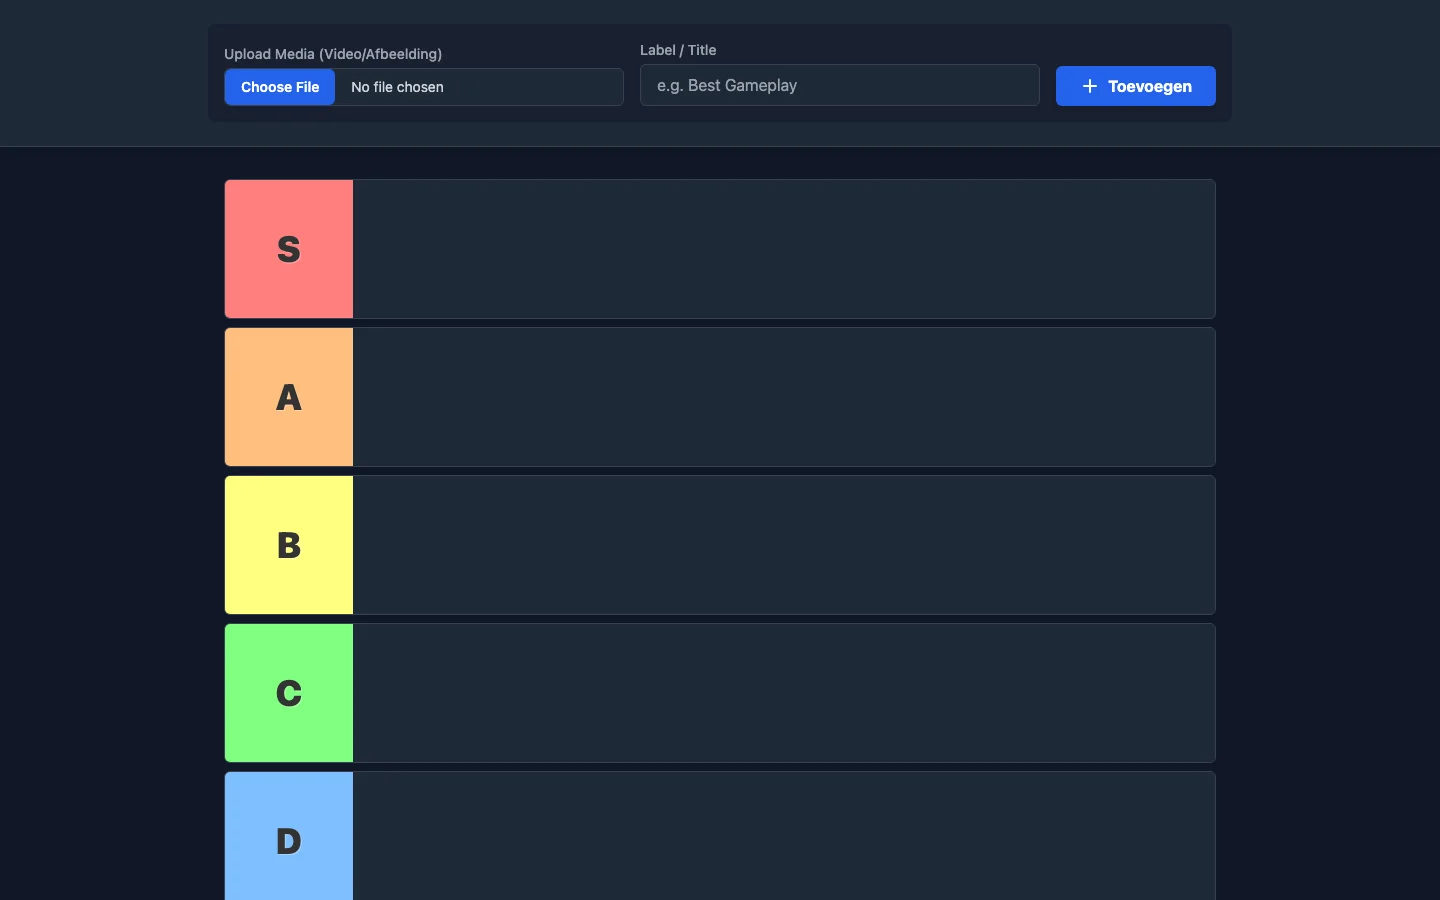Viewport: 1440px width, 900px height.
Task: Click the A tier orange label
Action: [289, 397]
